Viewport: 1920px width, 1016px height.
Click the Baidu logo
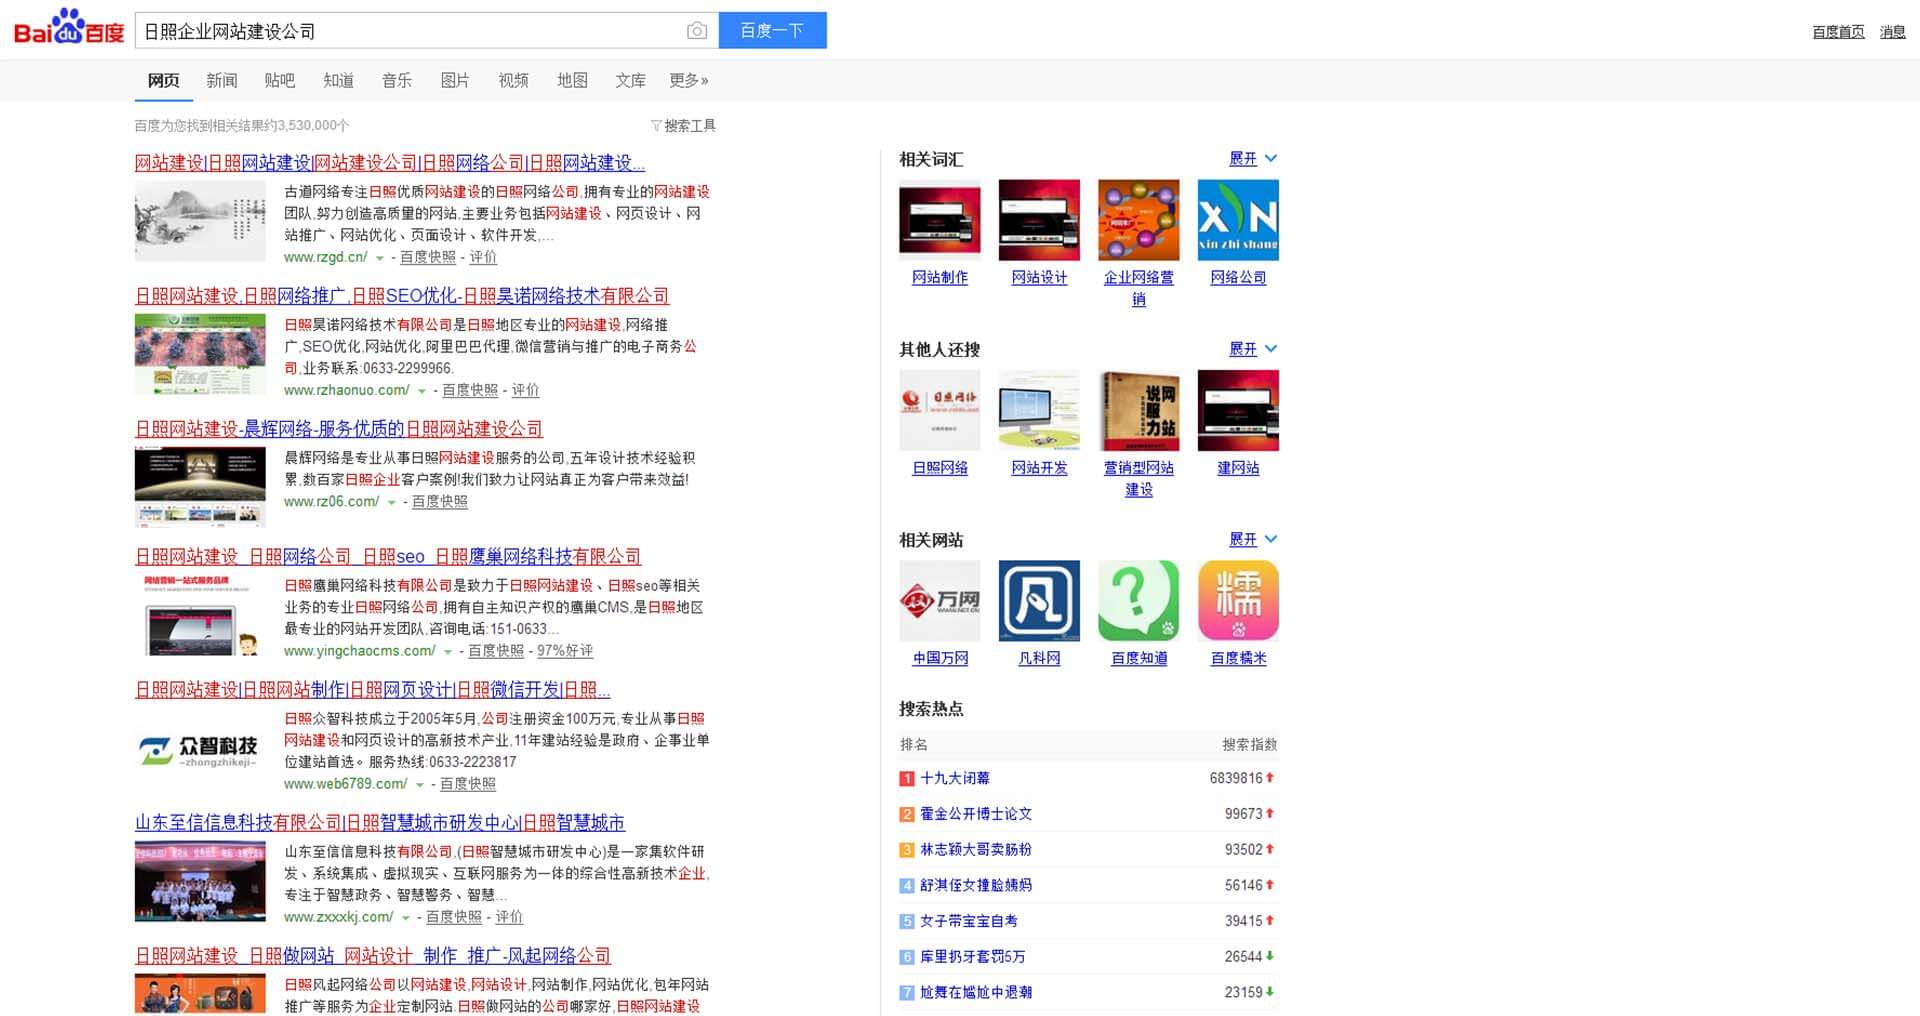68,28
